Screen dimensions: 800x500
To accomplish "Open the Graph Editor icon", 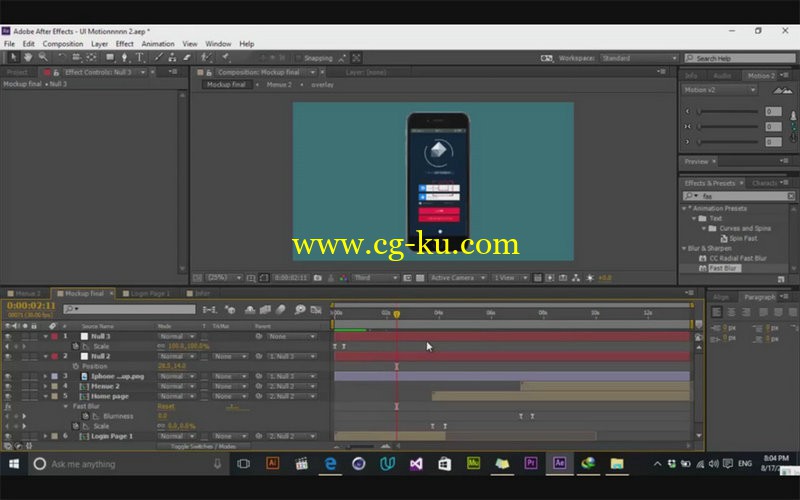I will pos(316,310).
